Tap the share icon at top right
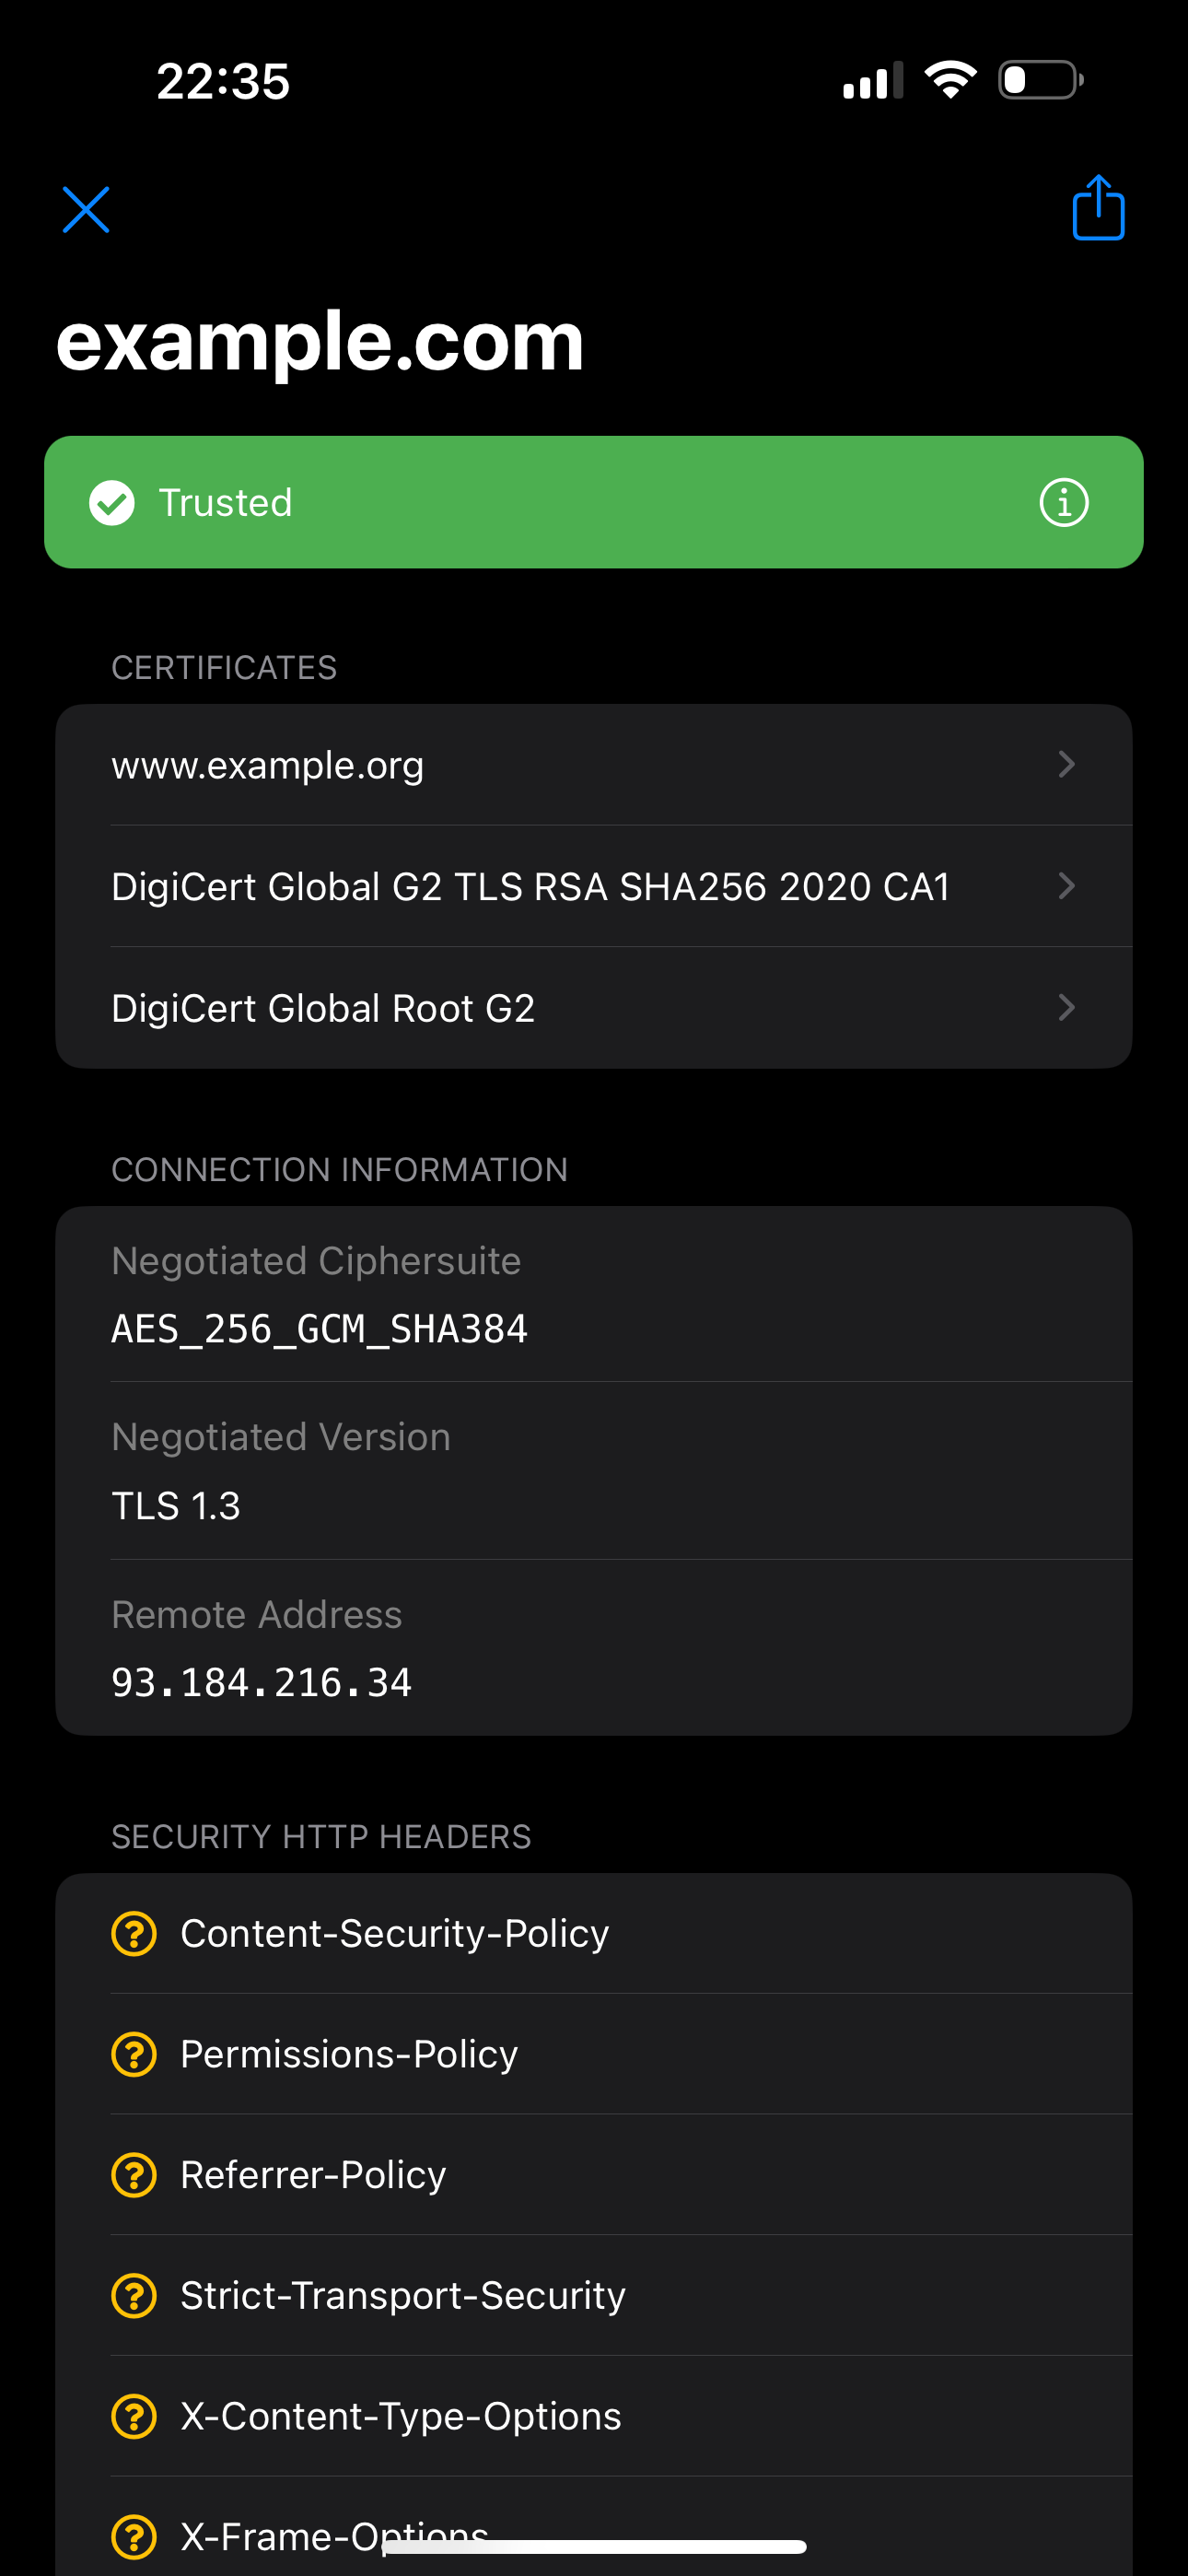This screenshot has height=2576, width=1188. point(1098,208)
